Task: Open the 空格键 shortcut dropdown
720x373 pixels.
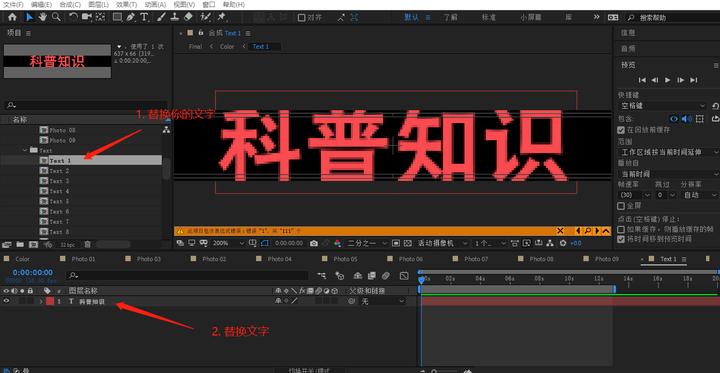Action: (x=663, y=106)
